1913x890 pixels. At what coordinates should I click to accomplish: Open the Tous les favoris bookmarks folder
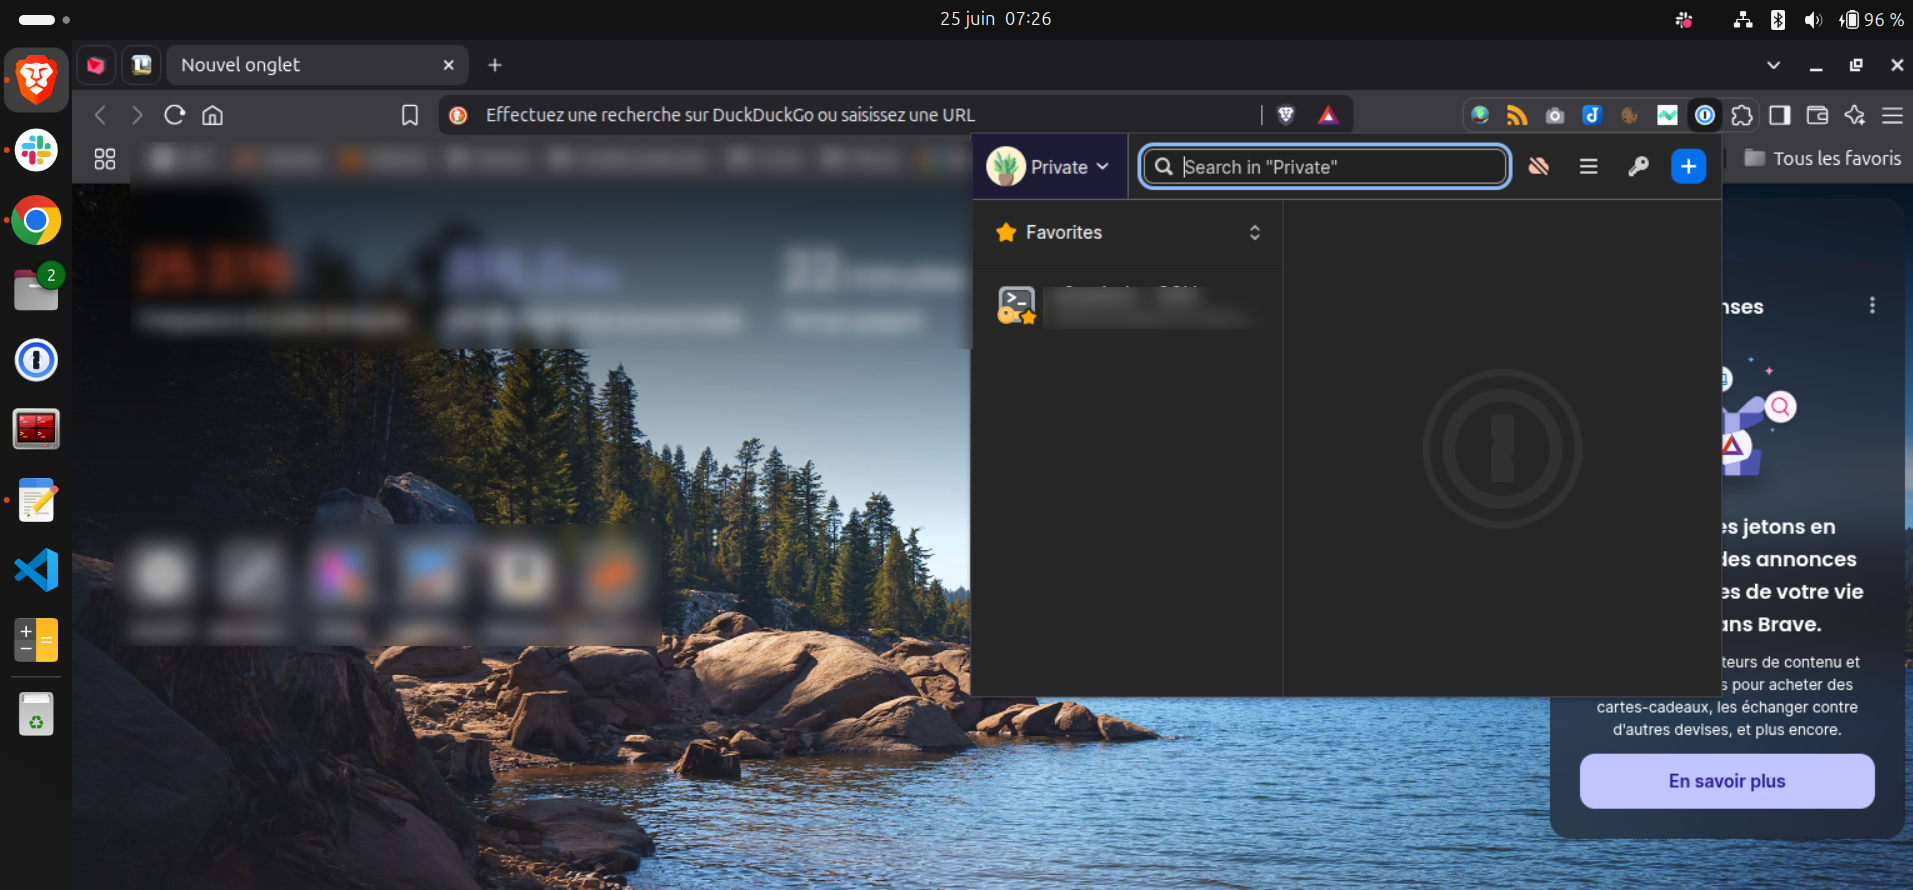click(1822, 158)
